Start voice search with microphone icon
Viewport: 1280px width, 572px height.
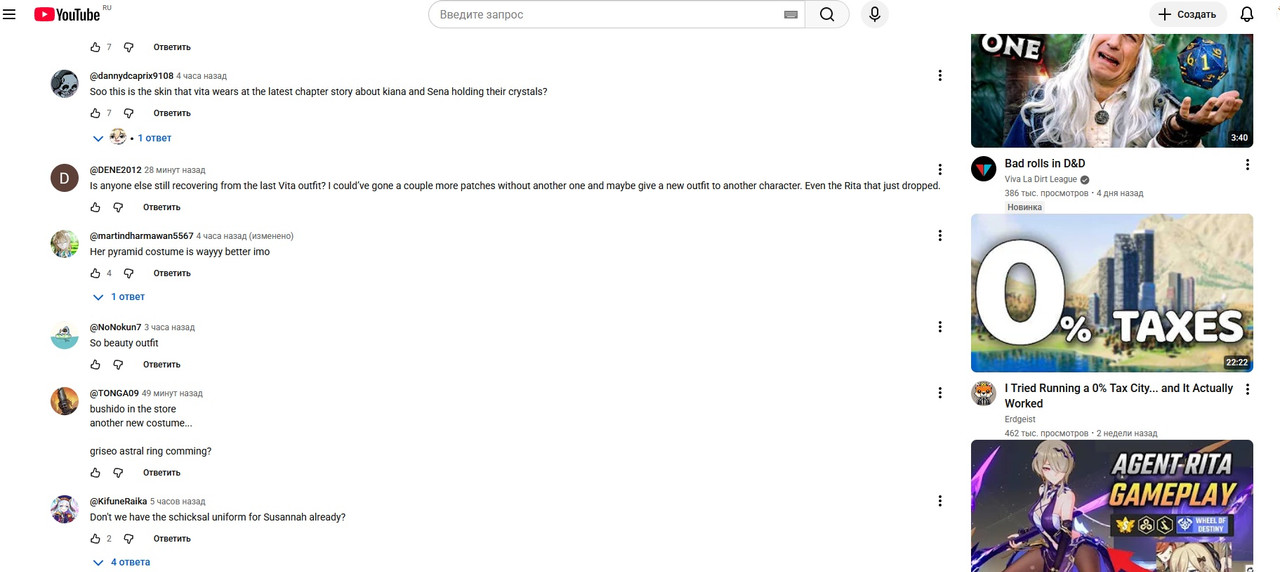click(875, 14)
